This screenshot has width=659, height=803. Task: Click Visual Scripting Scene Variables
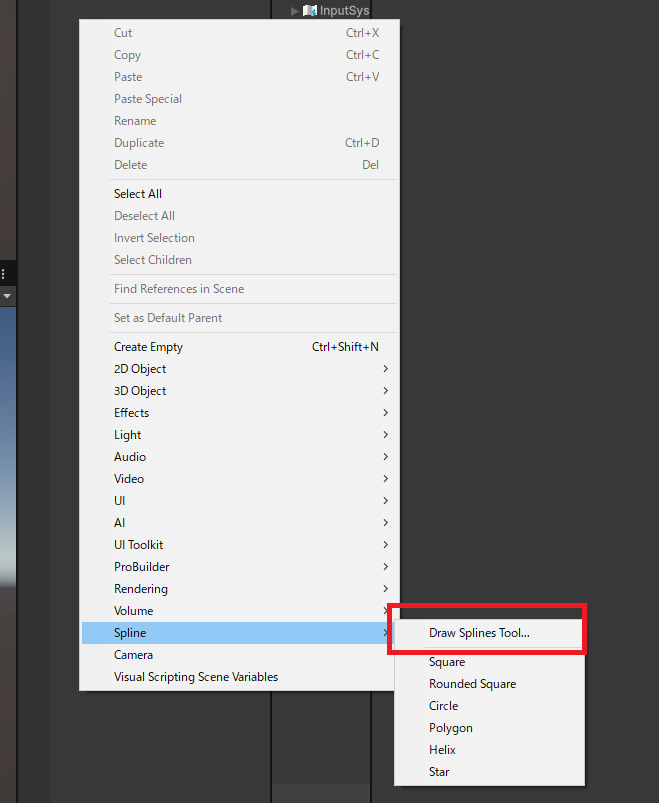pos(196,677)
